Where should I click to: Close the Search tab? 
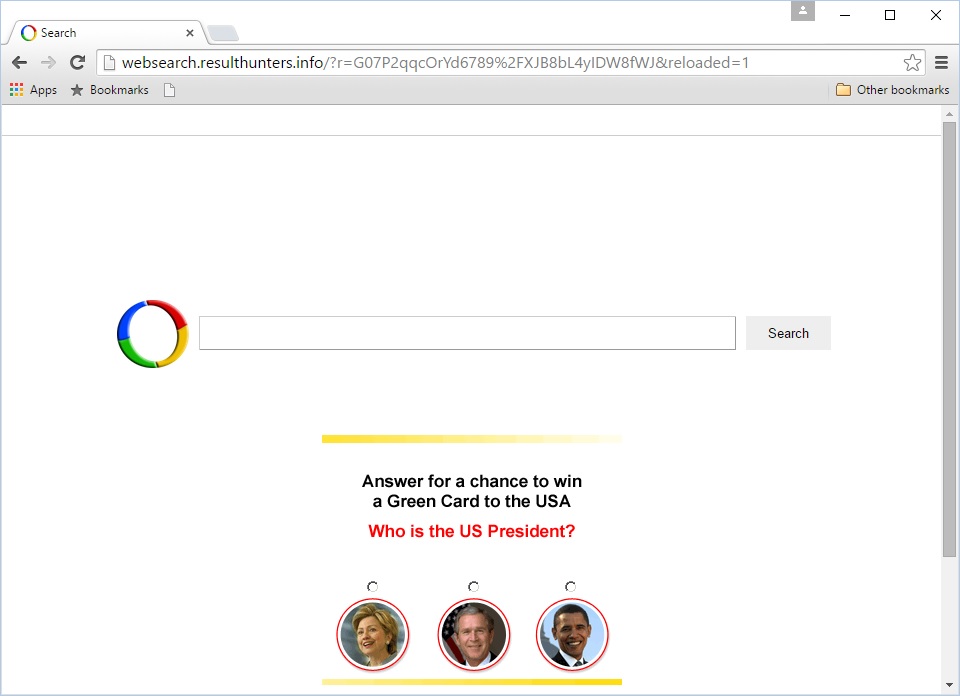pos(190,33)
